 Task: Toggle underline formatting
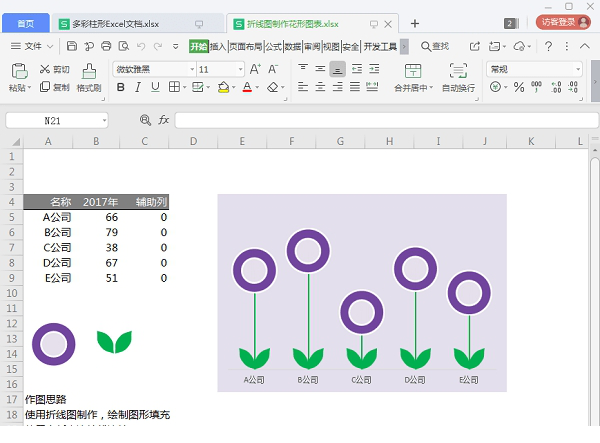[x=156, y=88]
